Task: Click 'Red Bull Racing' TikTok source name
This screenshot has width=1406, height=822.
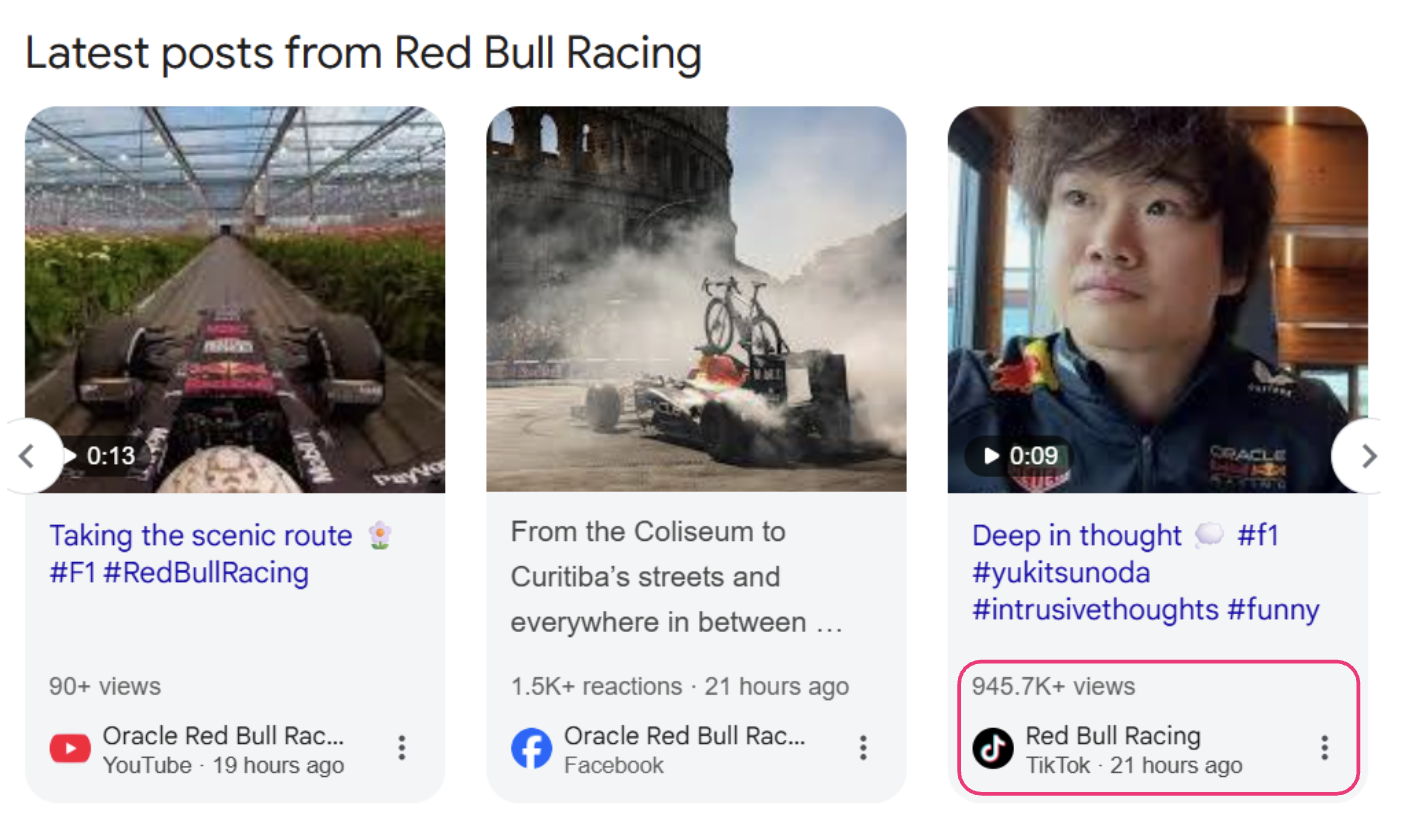Action: [x=1113, y=737]
